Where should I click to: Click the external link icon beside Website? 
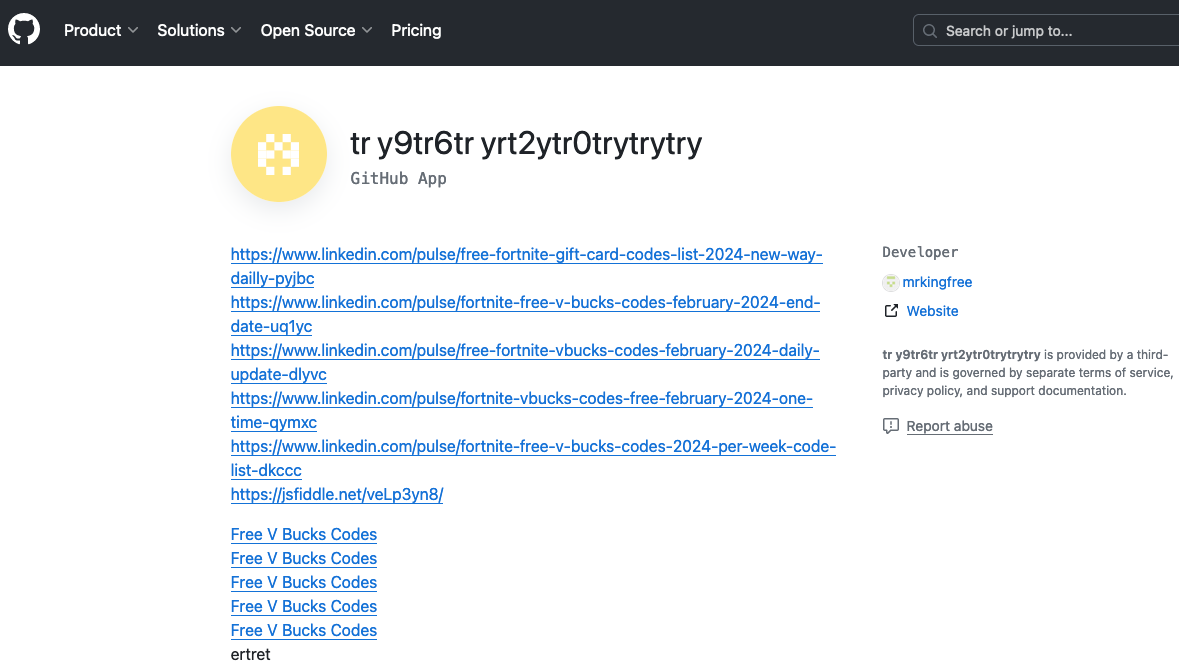click(891, 311)
